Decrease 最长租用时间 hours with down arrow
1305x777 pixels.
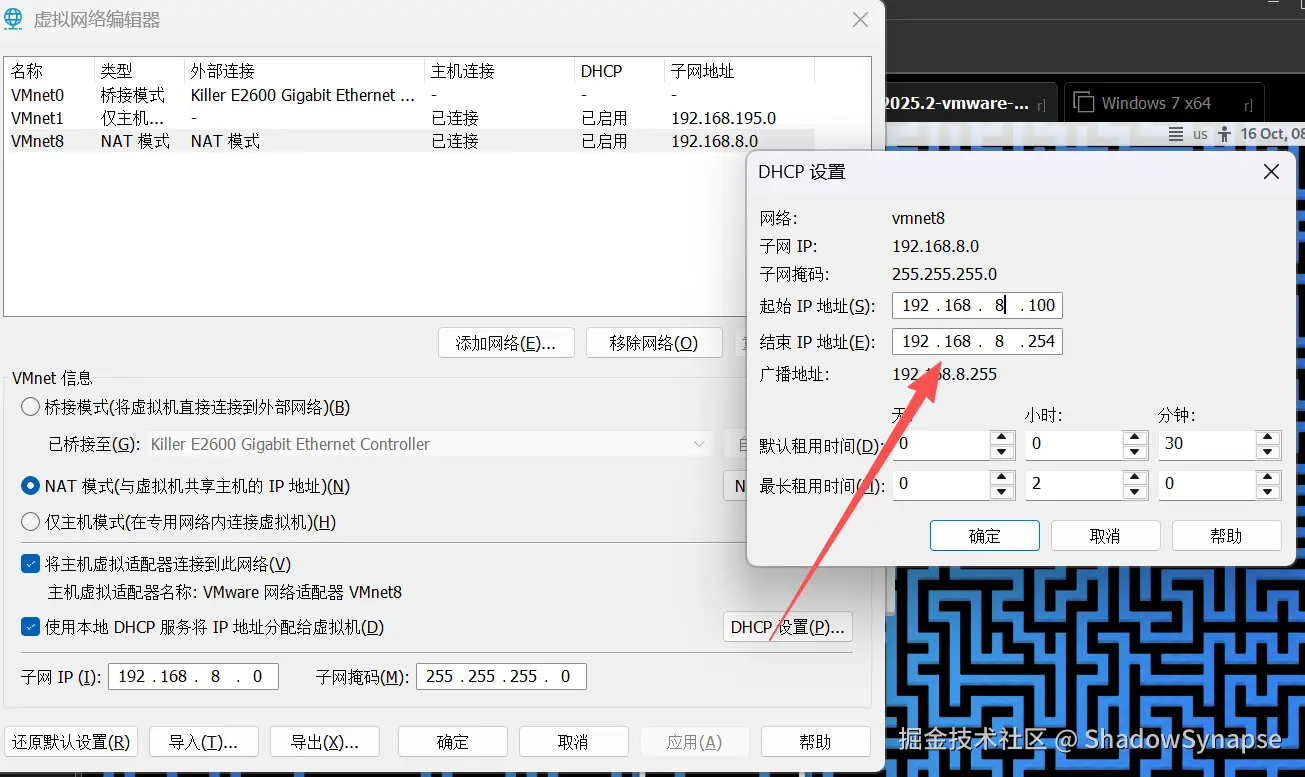point(1135,492)
